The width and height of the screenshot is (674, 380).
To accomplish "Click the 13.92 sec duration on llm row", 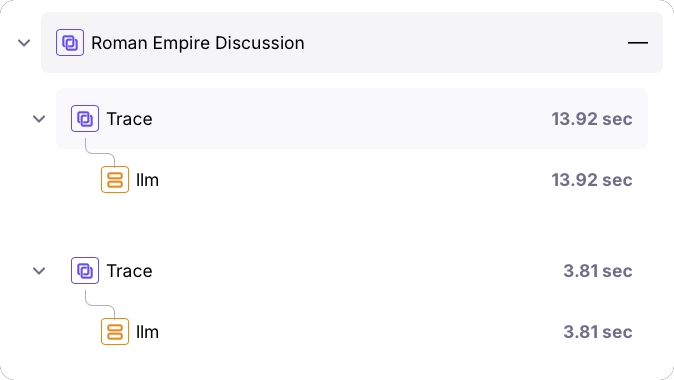I will coord(592,180).
